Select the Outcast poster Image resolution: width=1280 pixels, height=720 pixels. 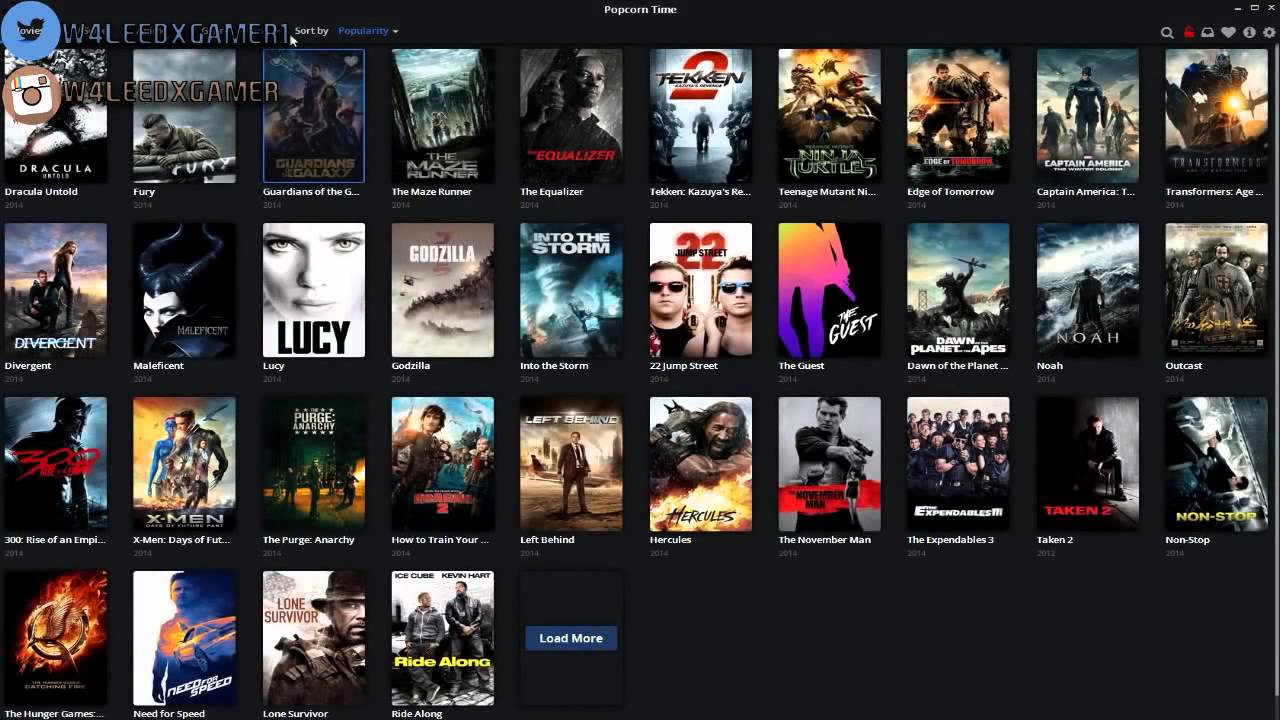(x=1217, y=290)
